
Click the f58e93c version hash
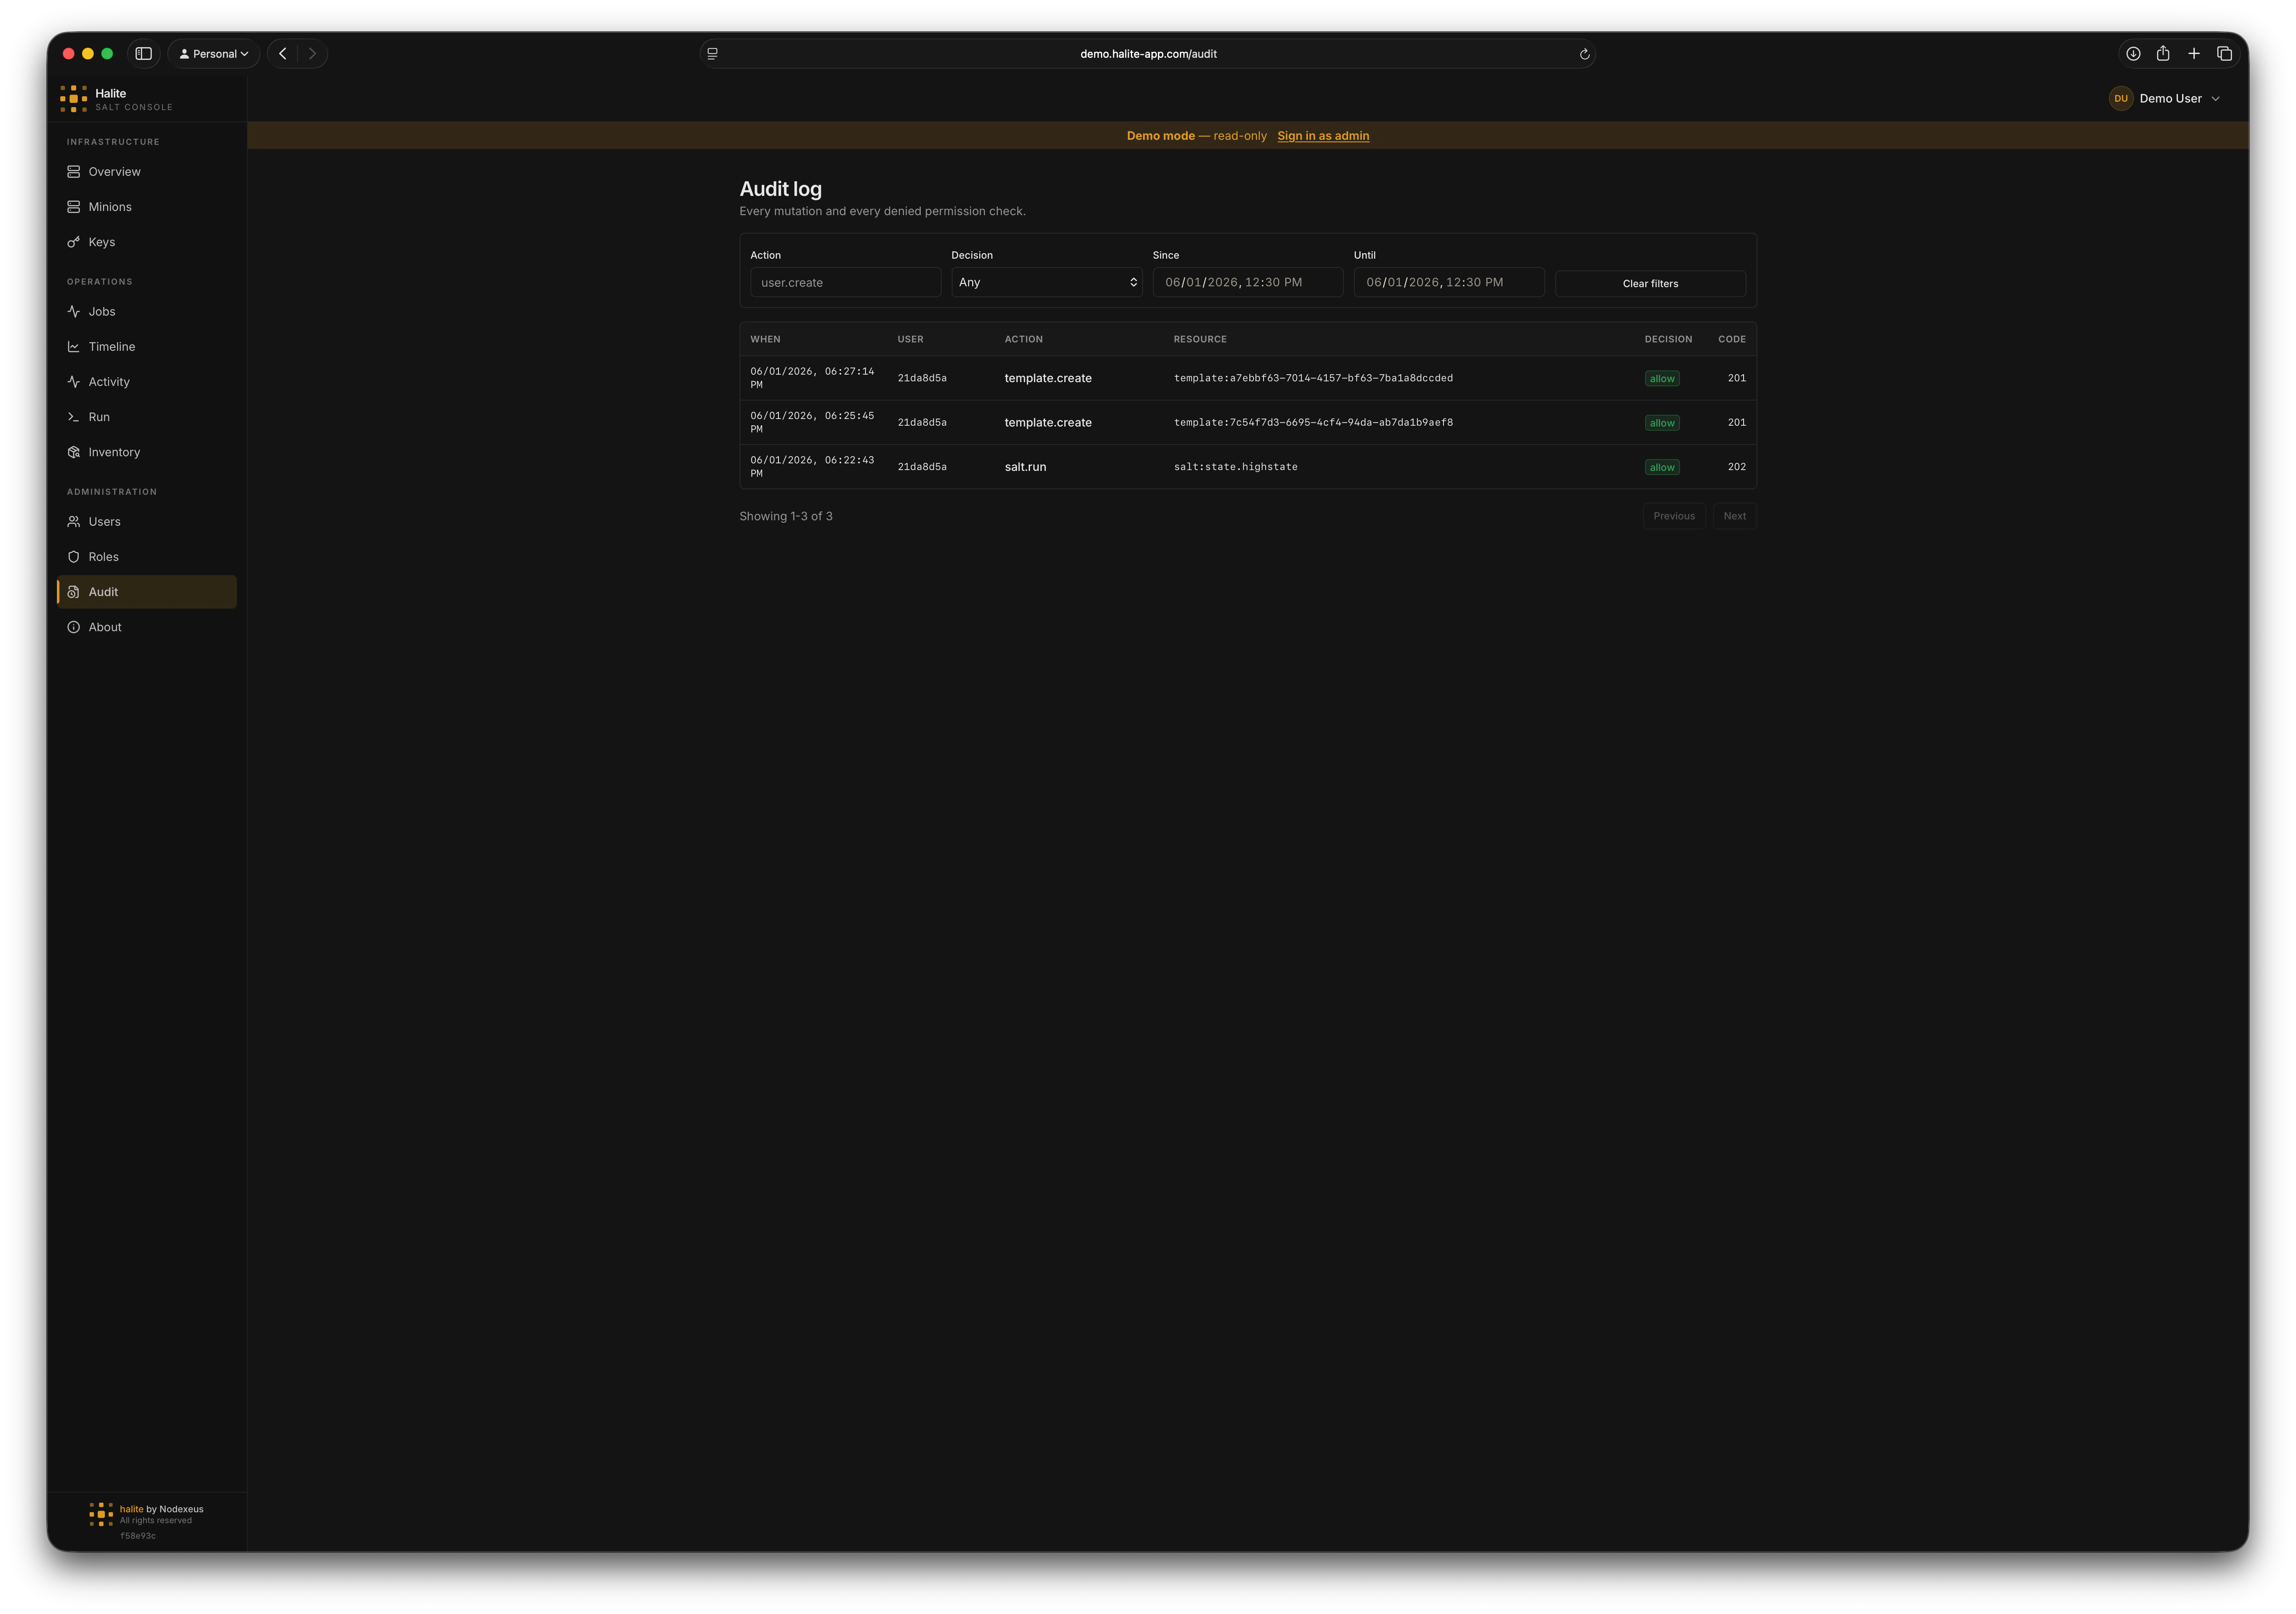click(138, 1536)
